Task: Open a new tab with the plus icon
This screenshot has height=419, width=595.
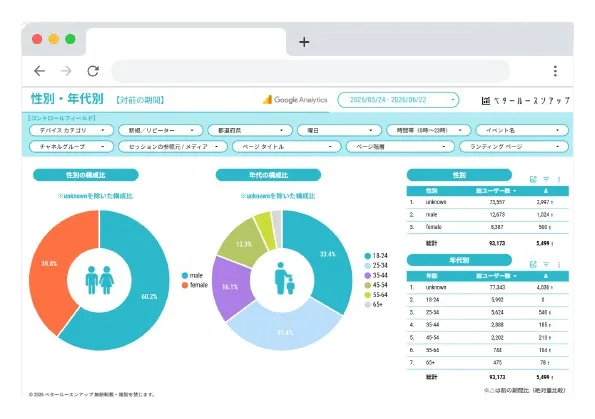Action: pos(304,42)
